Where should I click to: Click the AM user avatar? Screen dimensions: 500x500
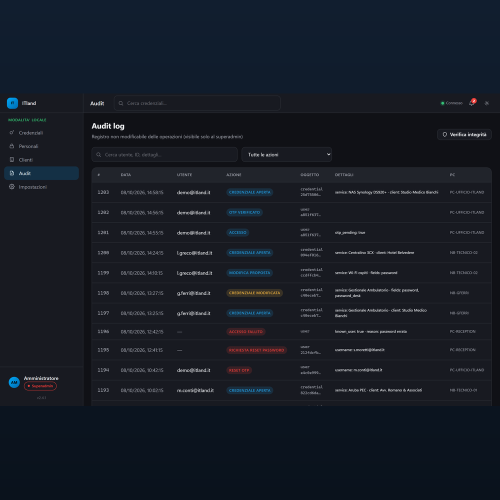14,382
